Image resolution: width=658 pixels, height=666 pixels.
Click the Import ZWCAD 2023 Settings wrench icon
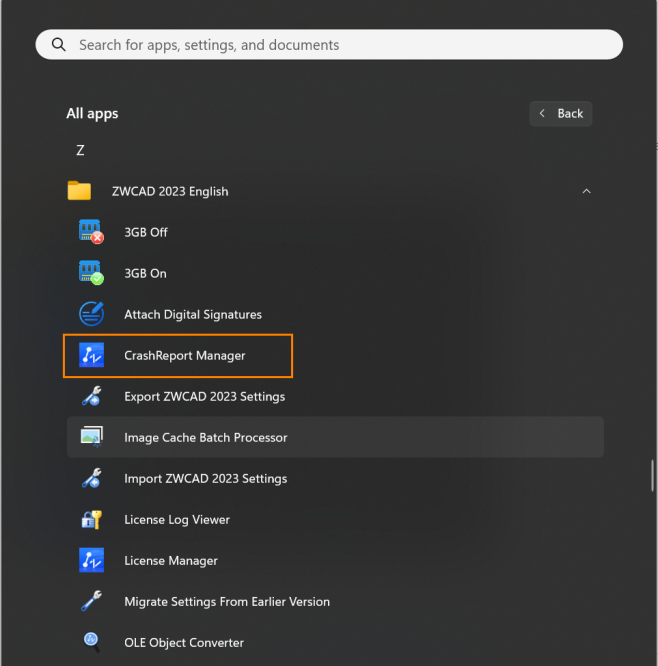click(x=91, y=478)
